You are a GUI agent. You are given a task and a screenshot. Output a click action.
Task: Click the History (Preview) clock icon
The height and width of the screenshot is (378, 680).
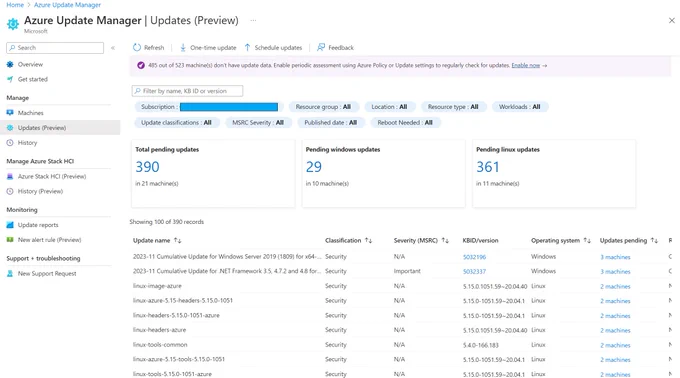pos(10,191)
